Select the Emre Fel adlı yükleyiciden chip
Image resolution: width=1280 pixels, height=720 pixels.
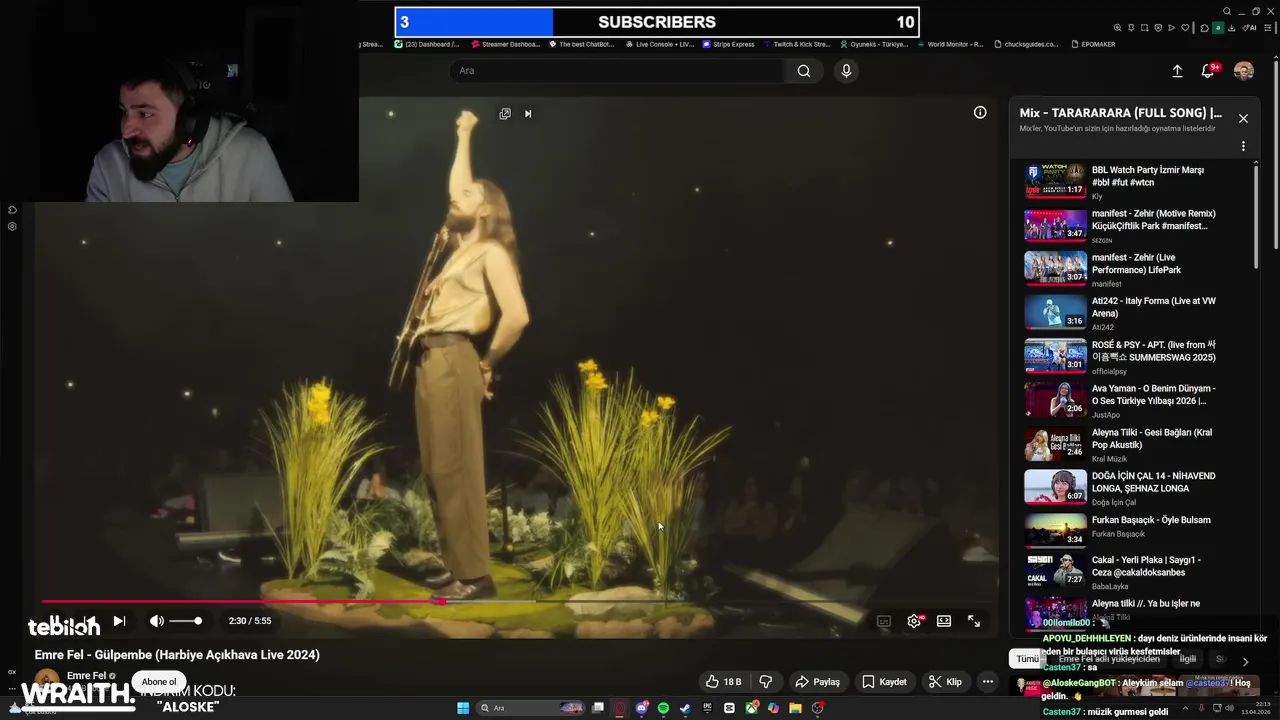pyautogui.click(x=1109, y=659)
